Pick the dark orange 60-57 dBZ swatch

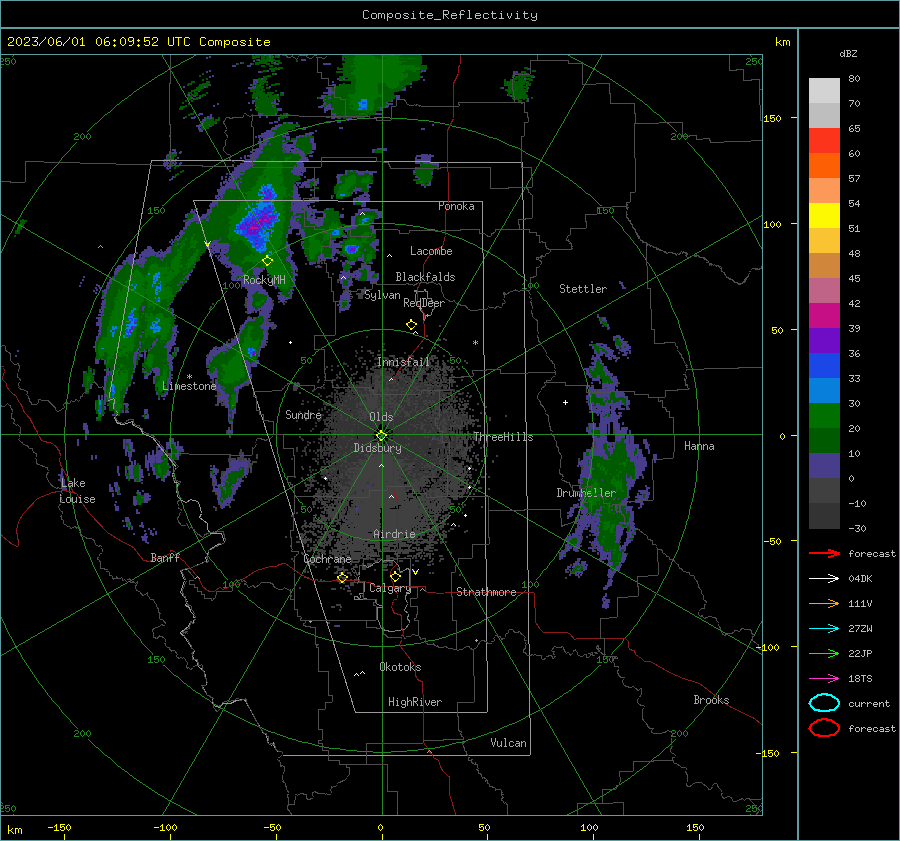(824, 165)
